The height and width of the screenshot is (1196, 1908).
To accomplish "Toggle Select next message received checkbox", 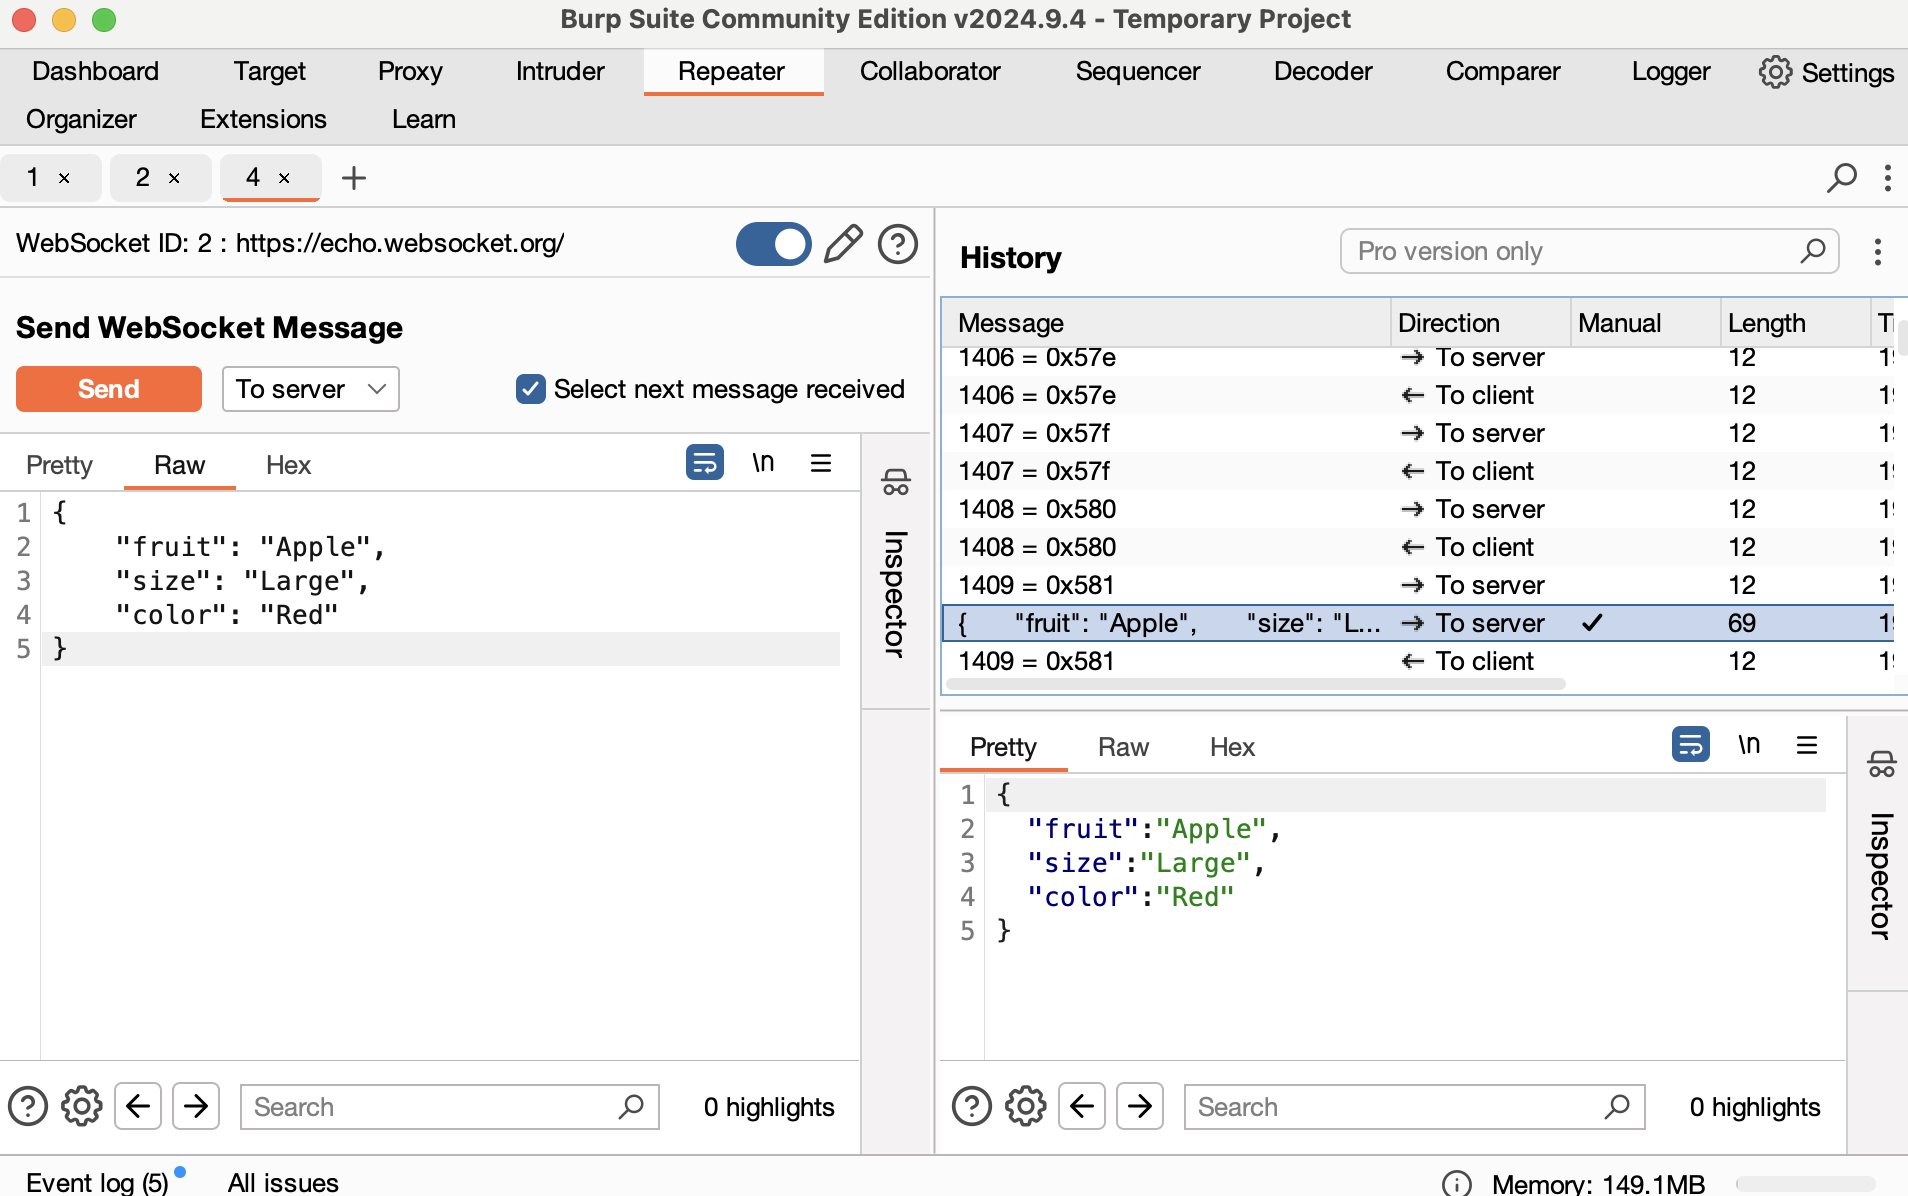I will (x=530, y=389).
